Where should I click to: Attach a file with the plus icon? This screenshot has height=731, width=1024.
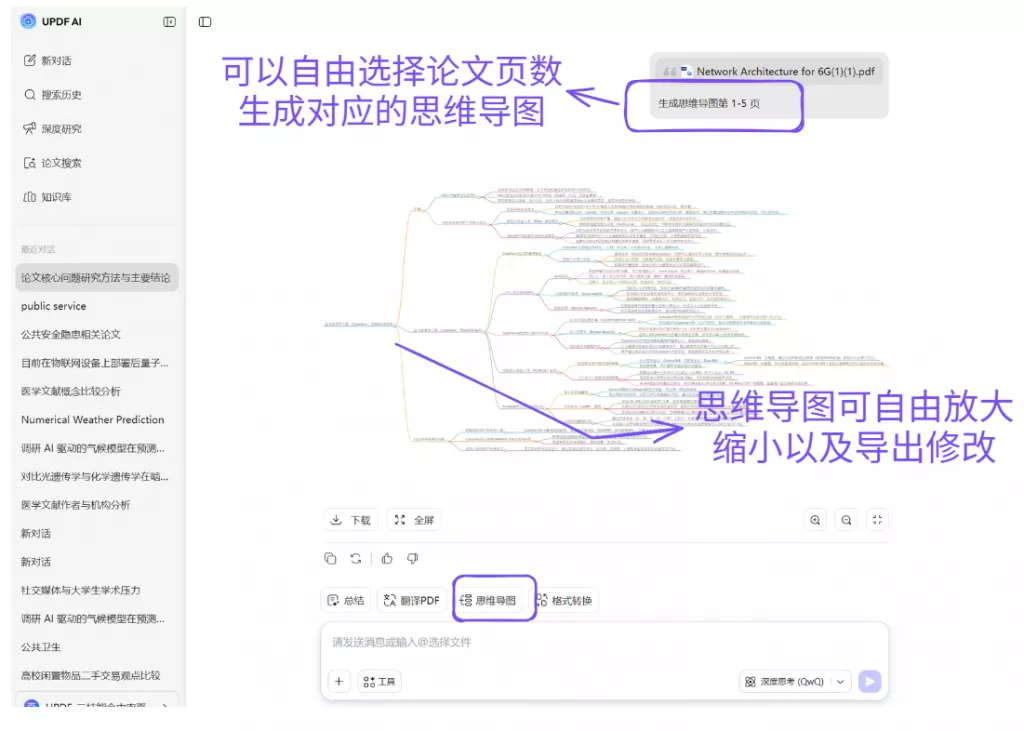pyautogui.click(x=338, y=680)
